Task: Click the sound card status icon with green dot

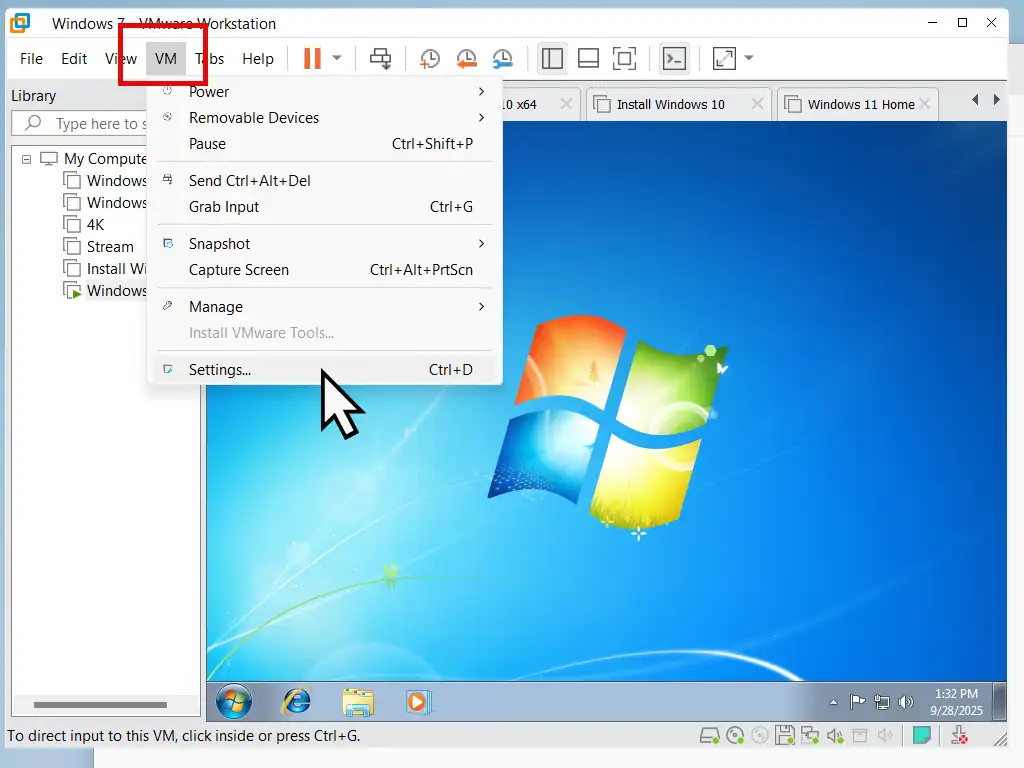Action: pos(835,736)
